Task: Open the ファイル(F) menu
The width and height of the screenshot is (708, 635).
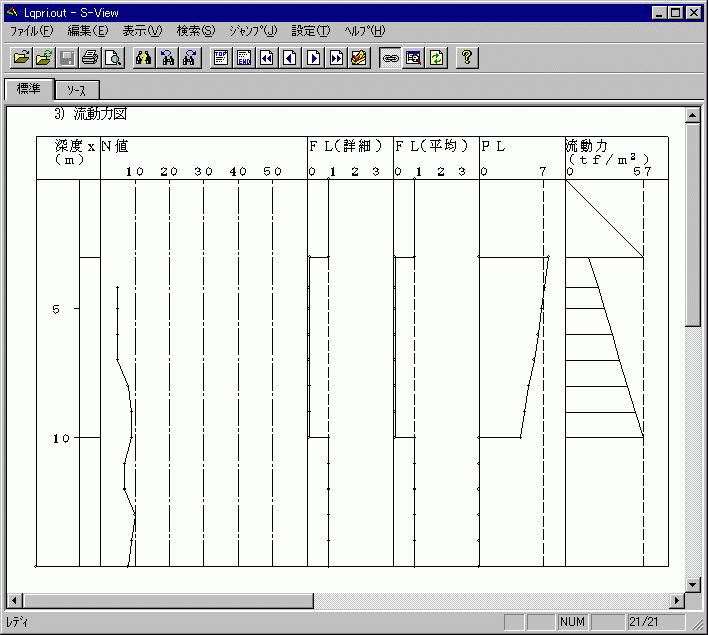Action: tap(31, 31)
